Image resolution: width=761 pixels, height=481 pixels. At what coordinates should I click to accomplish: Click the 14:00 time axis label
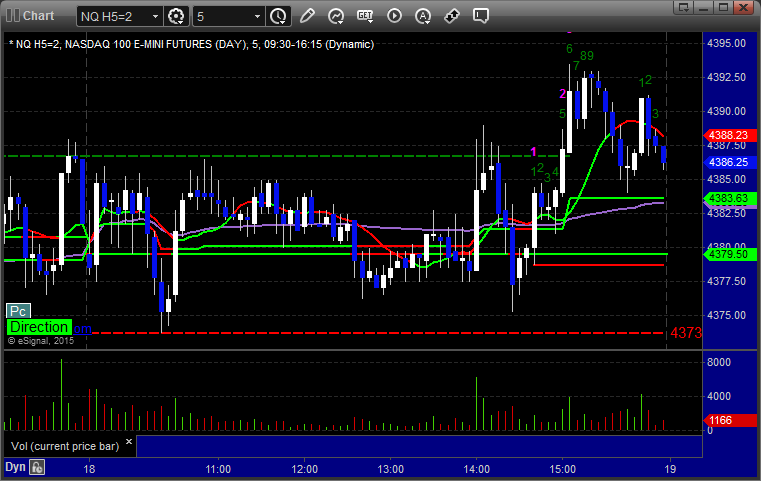(477, 469)
